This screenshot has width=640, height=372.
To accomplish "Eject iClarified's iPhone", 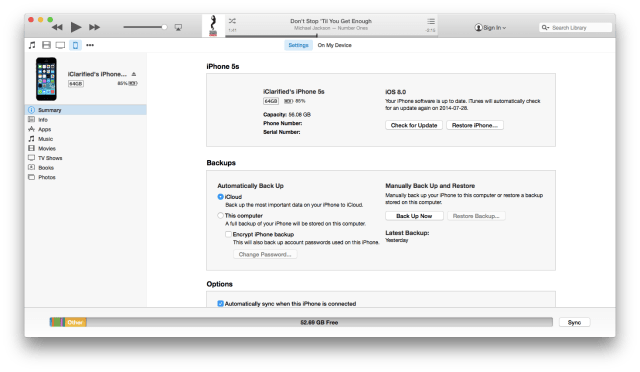I will tap(134, 74).
